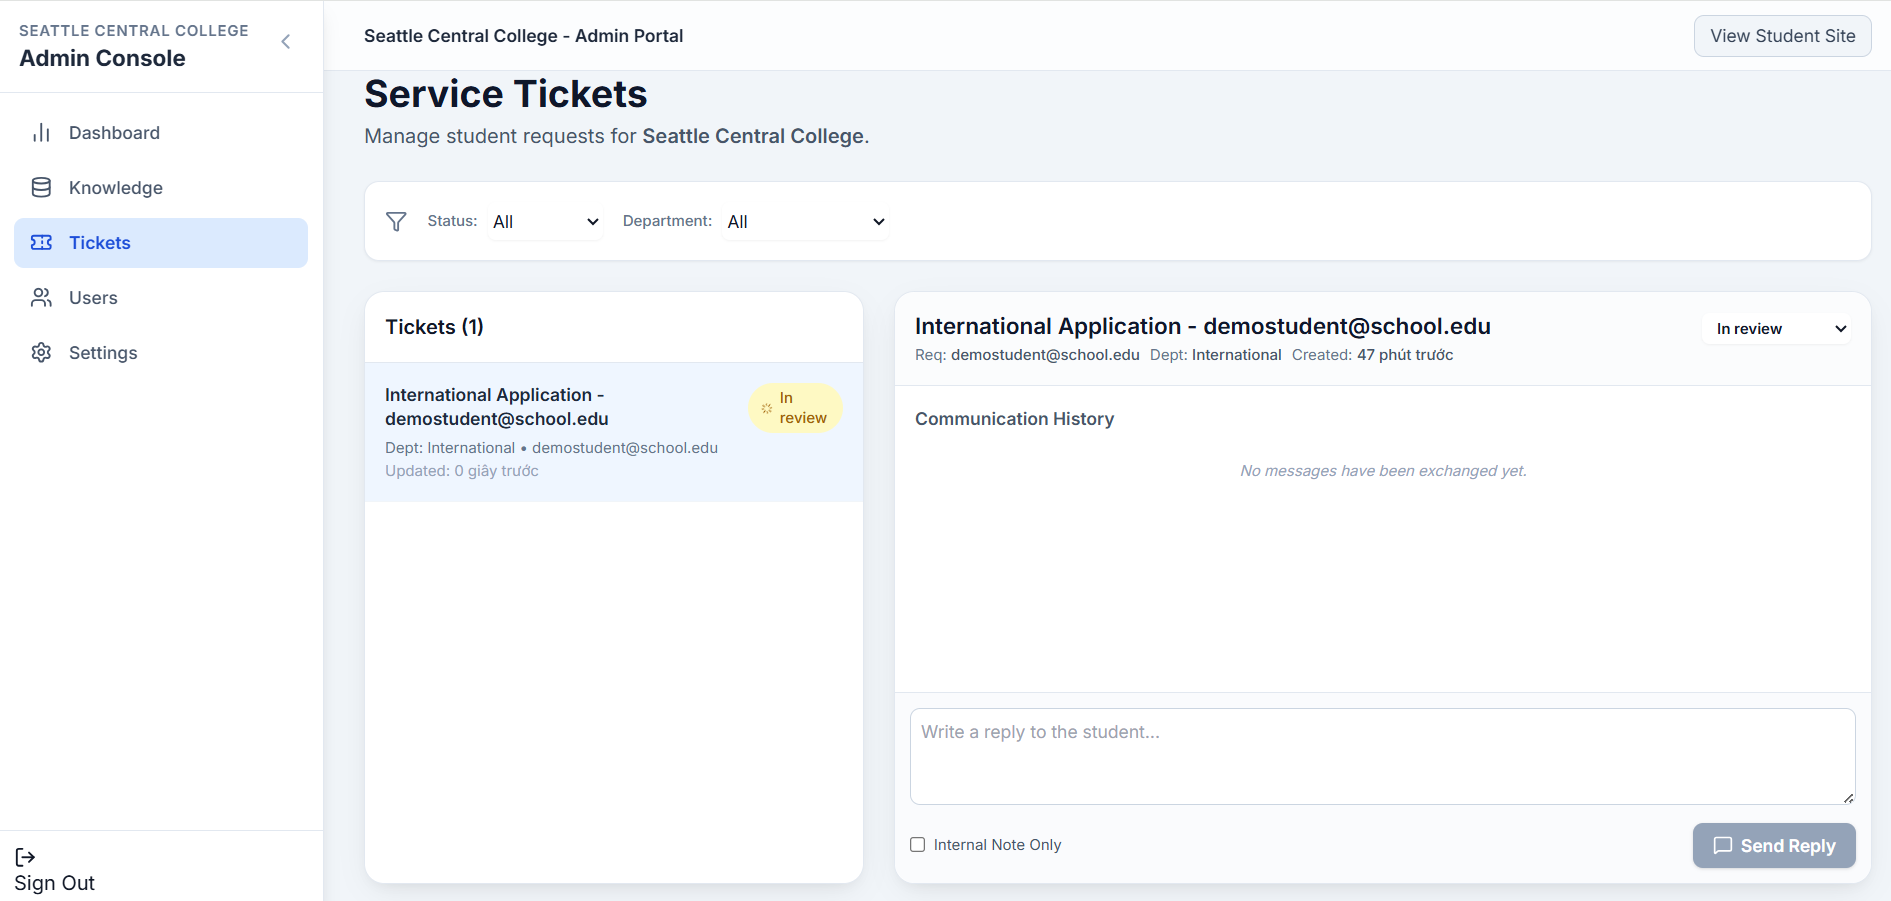Click the Settings gear icon
This screenshot has height=901, width=1891.
(41, 353)
